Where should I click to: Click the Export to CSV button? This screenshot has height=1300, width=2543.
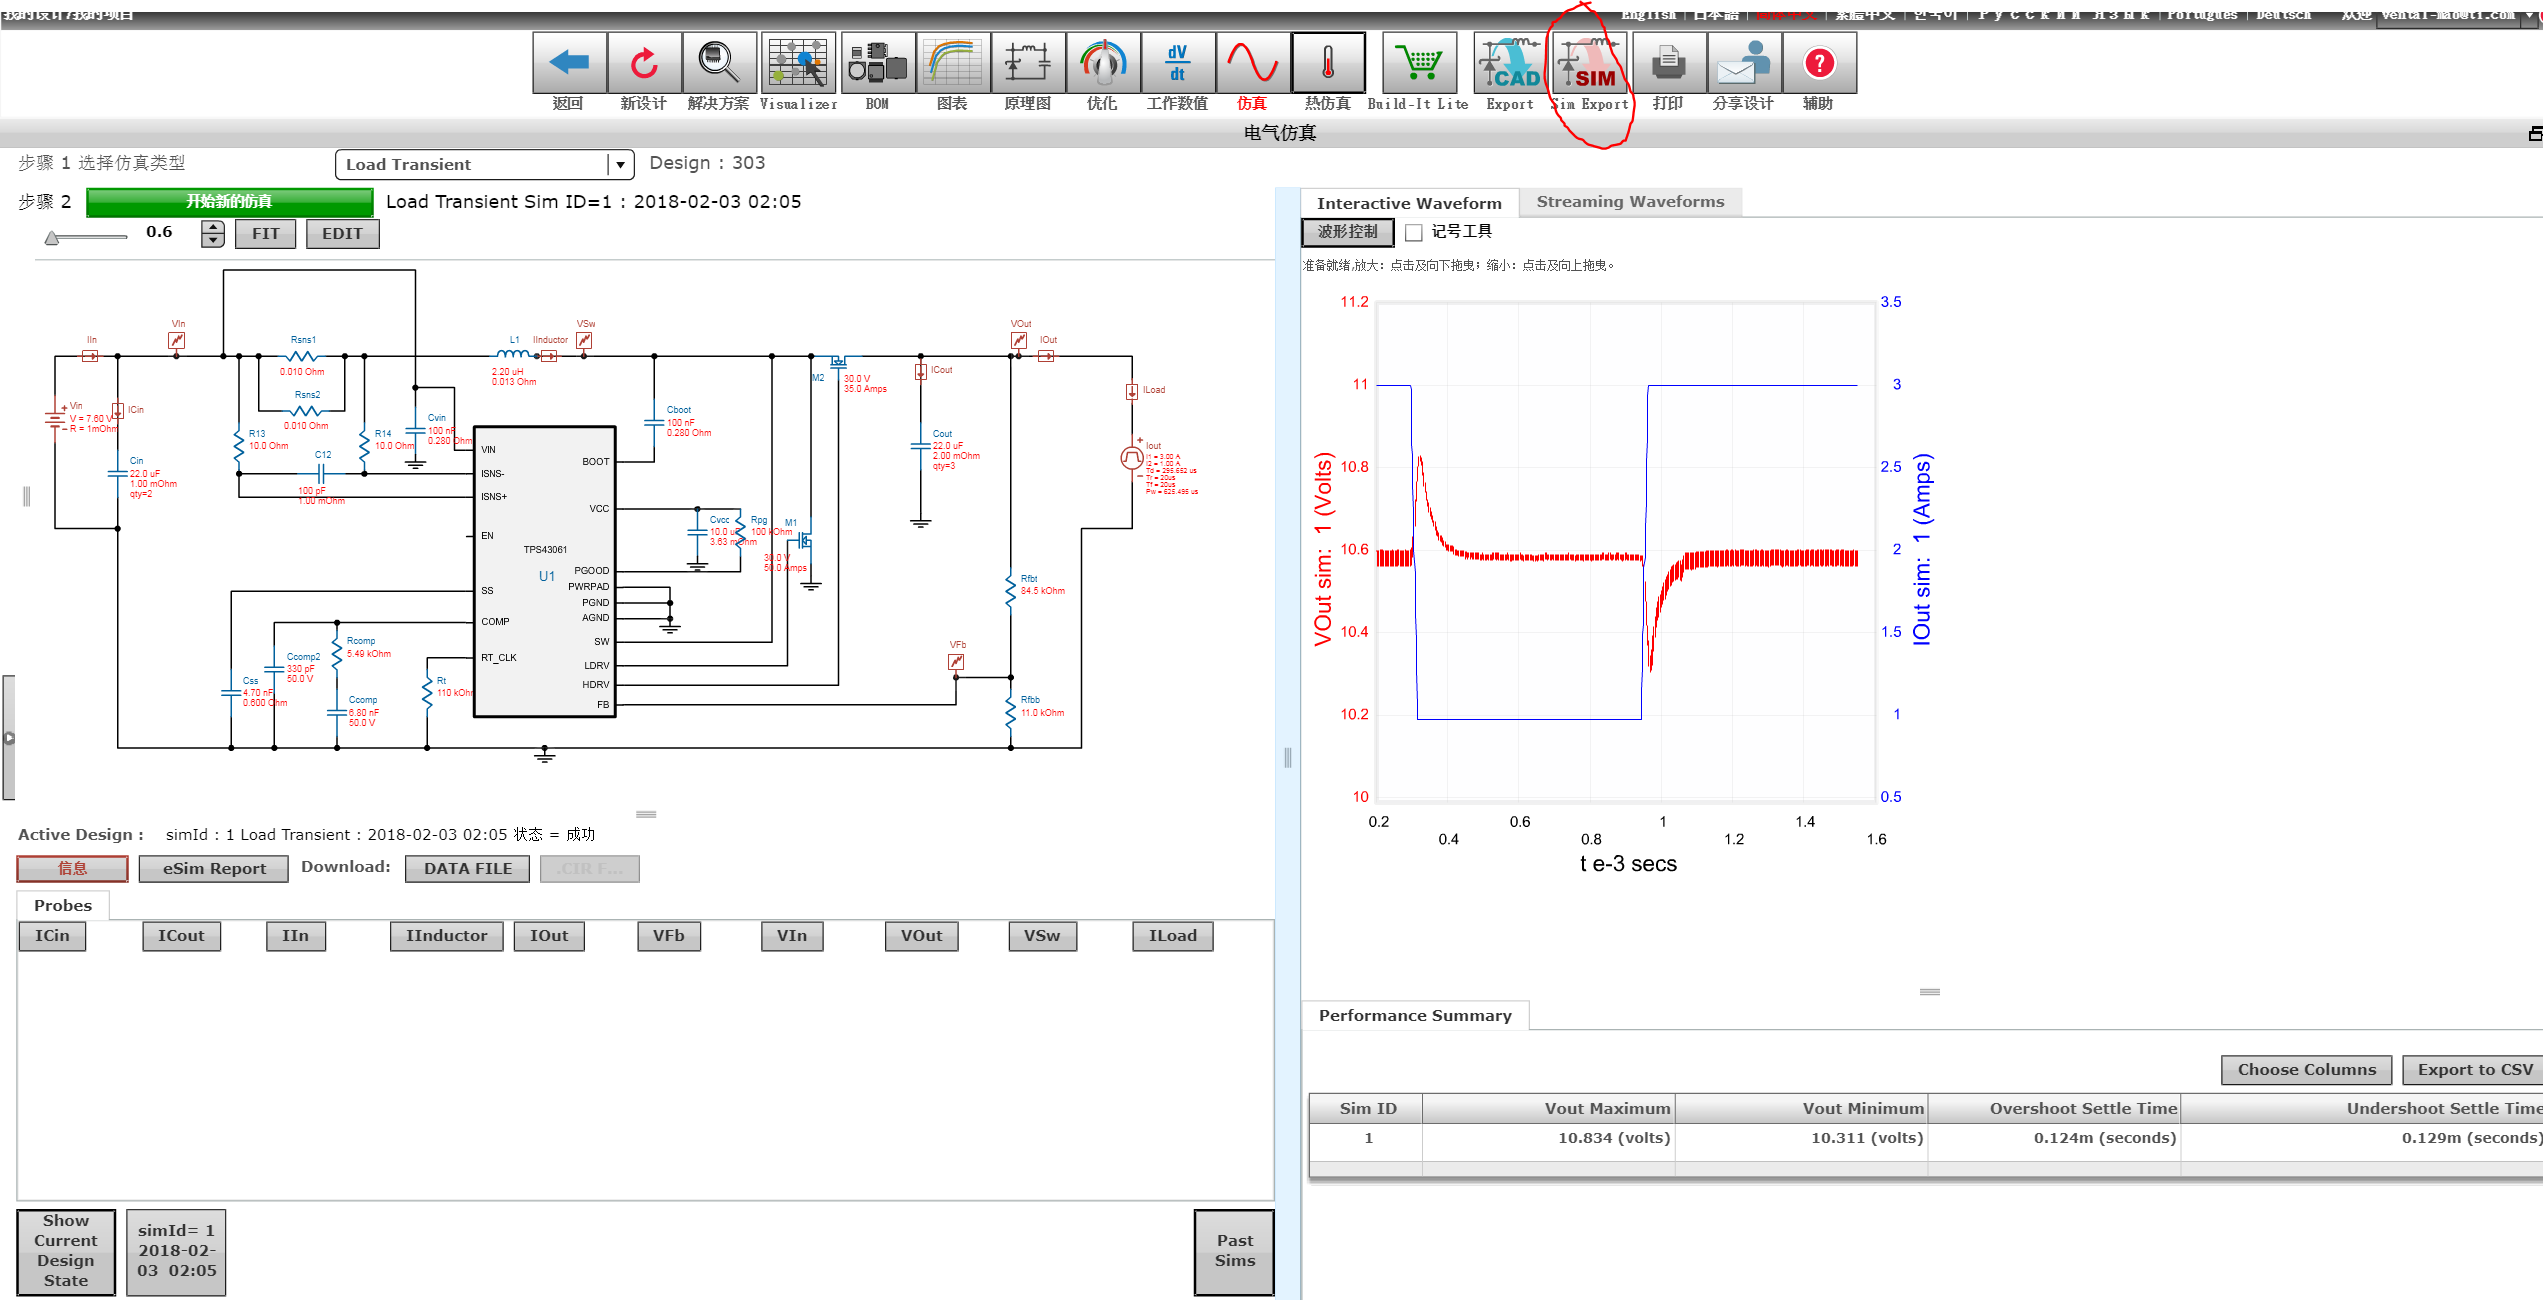2474,1070
